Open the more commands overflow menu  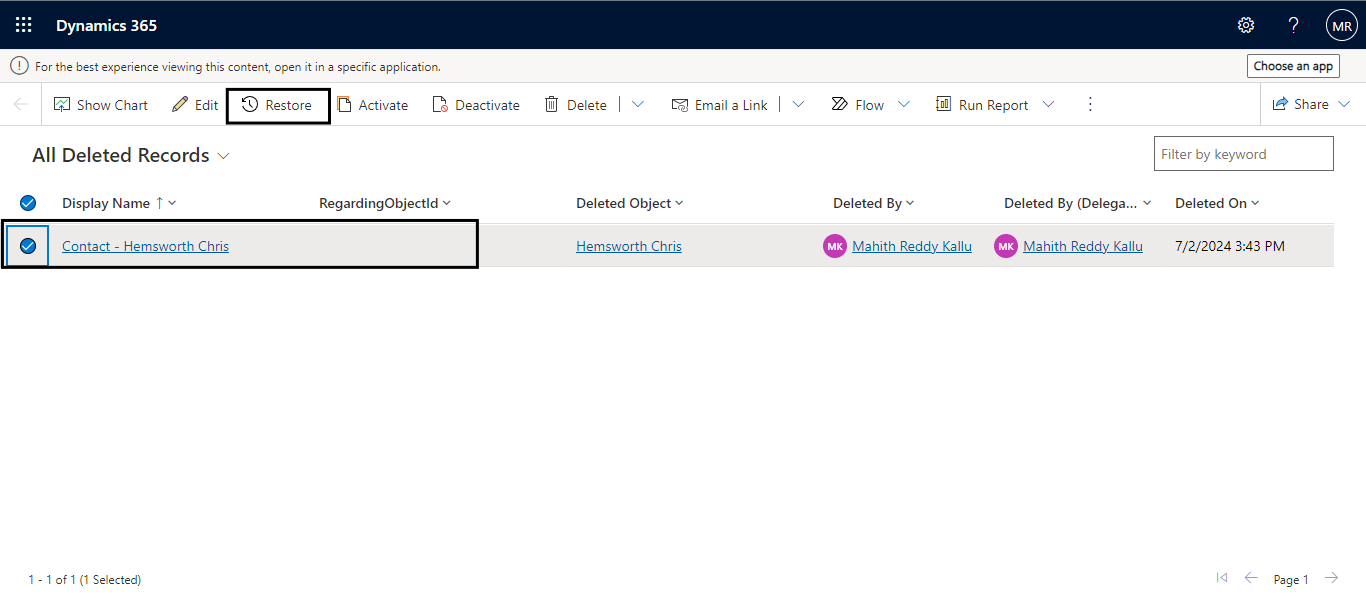coord(1090,105)
